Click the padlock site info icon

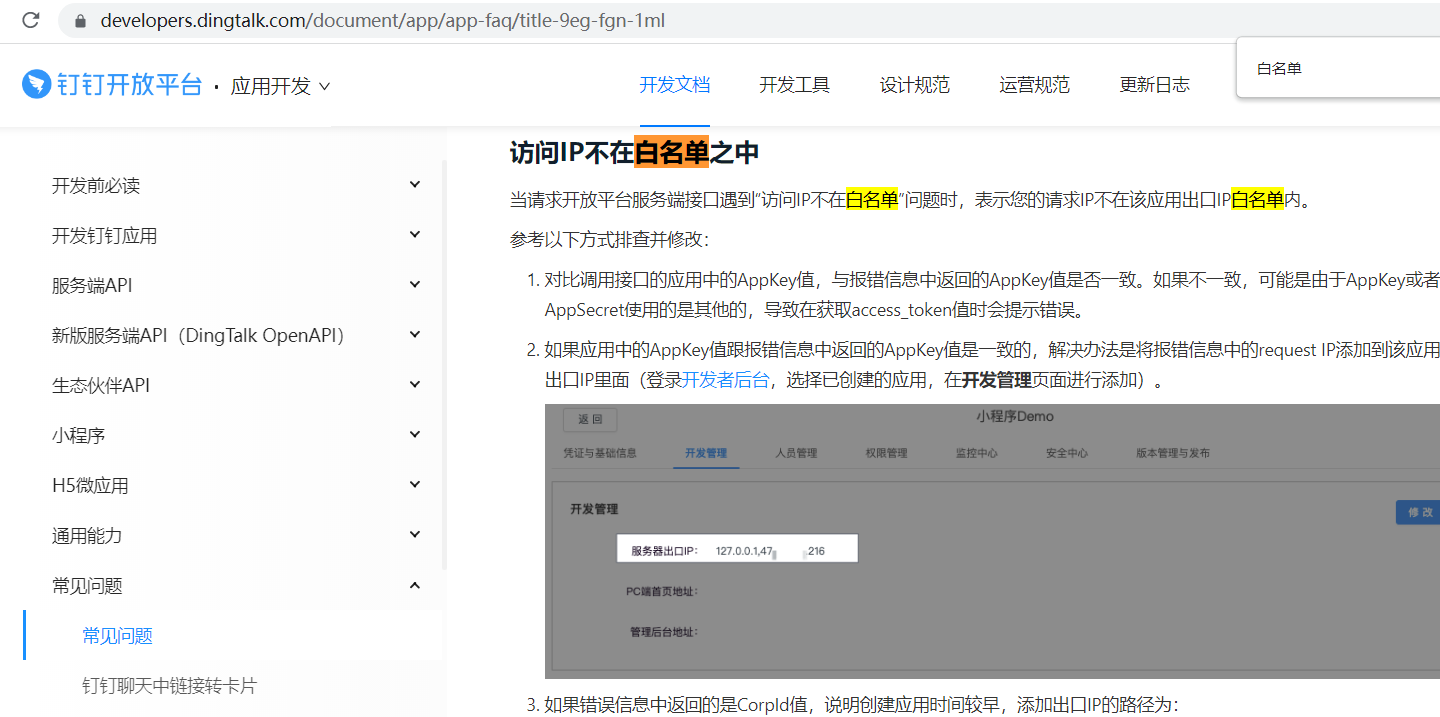click(x=81, y=21)
